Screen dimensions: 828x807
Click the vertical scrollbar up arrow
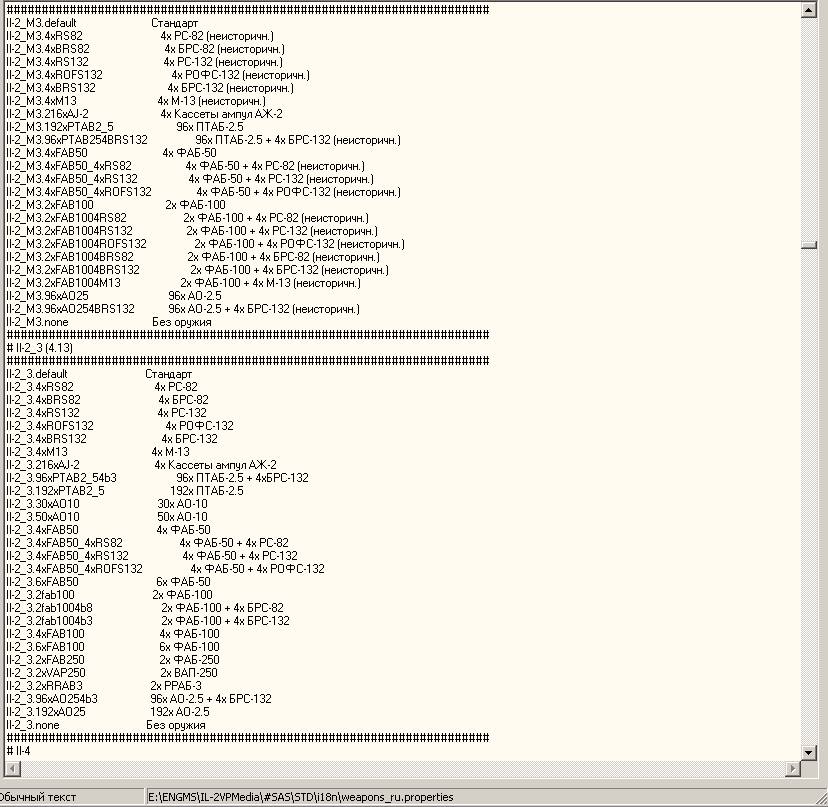click(808, 10)
